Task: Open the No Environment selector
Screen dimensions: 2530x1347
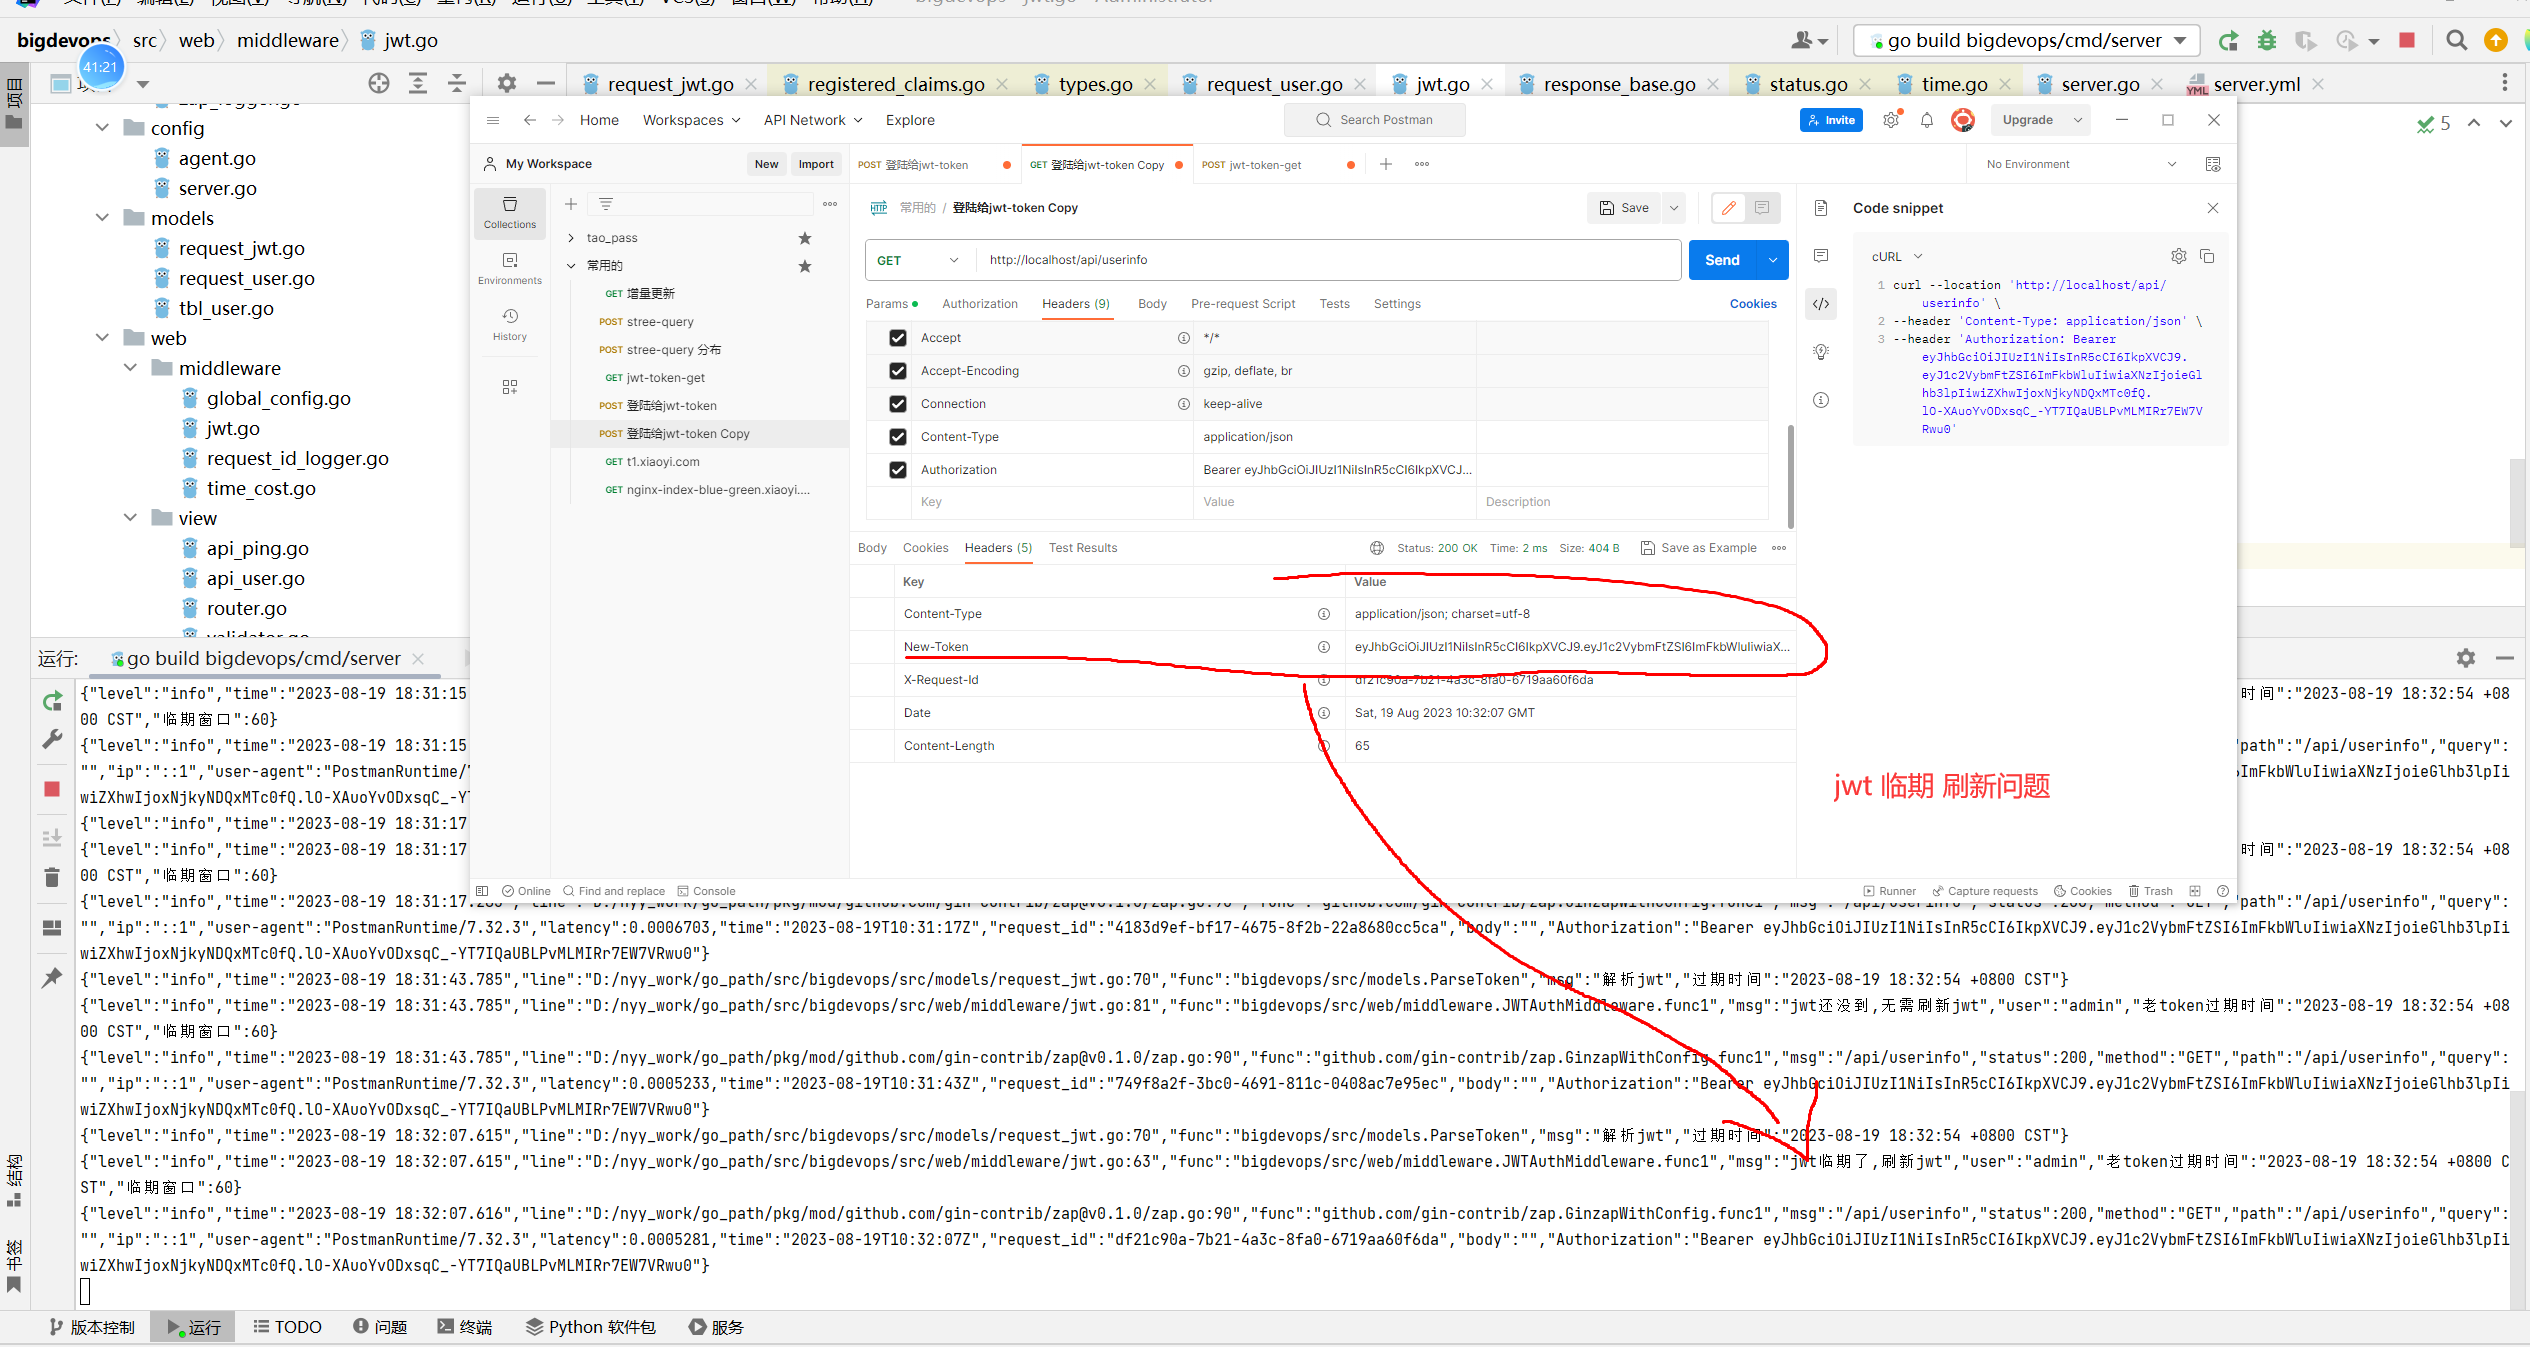Action: [x=2080, y=164]
